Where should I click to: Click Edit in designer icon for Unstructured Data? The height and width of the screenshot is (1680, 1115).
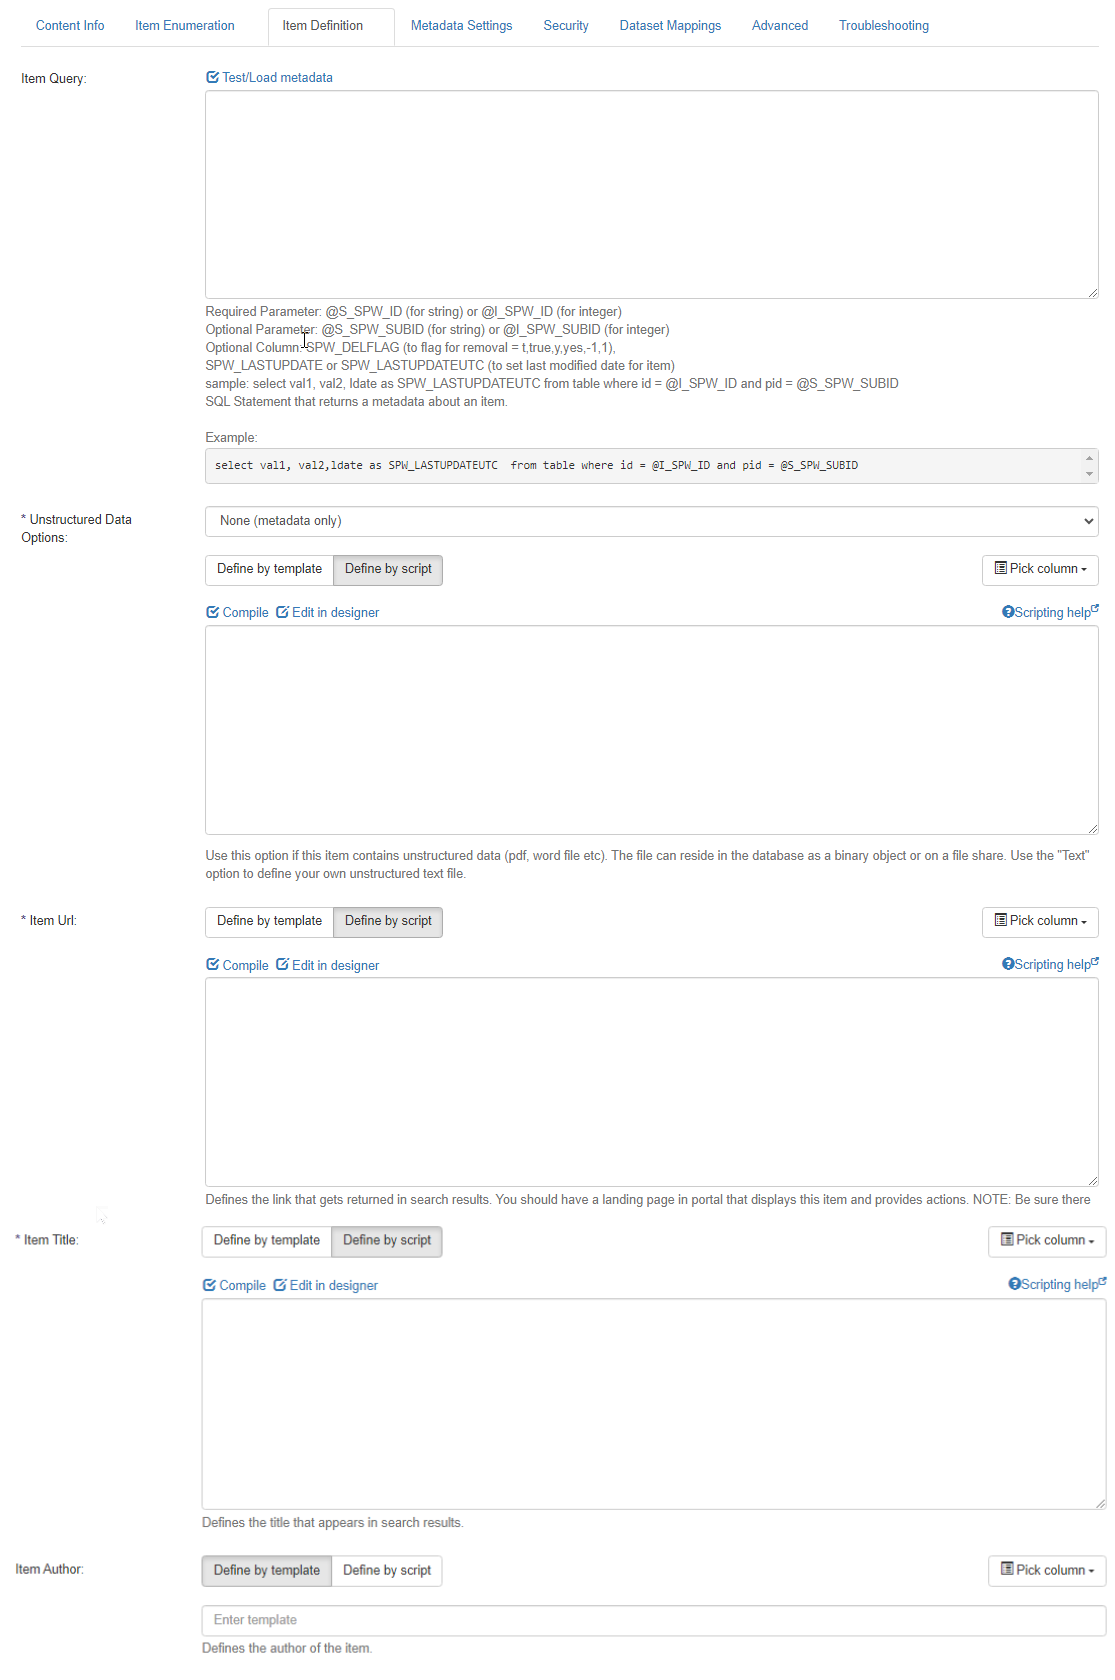[282, 612]
